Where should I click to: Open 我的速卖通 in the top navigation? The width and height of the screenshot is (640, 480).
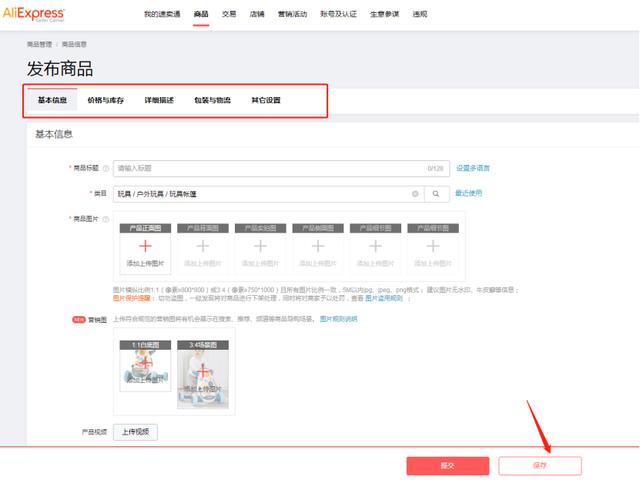click(162, 14)
